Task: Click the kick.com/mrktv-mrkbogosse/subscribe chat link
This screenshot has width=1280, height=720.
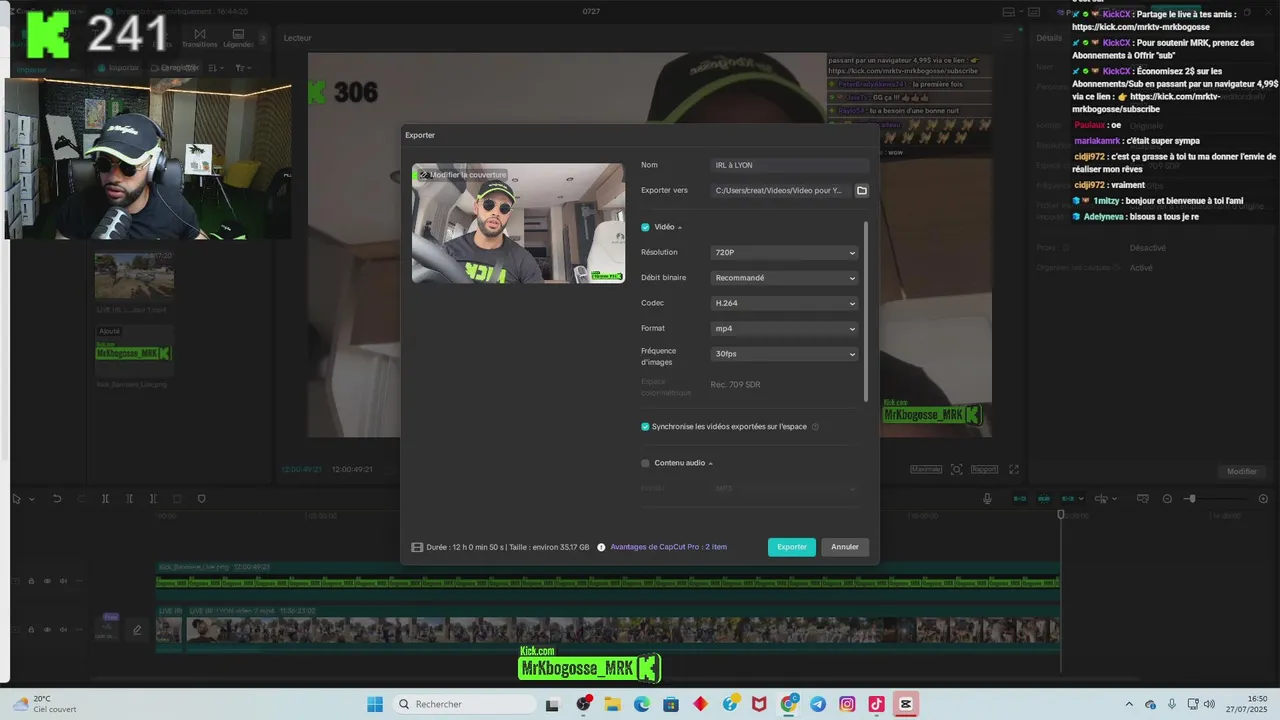Action: 1145,102
